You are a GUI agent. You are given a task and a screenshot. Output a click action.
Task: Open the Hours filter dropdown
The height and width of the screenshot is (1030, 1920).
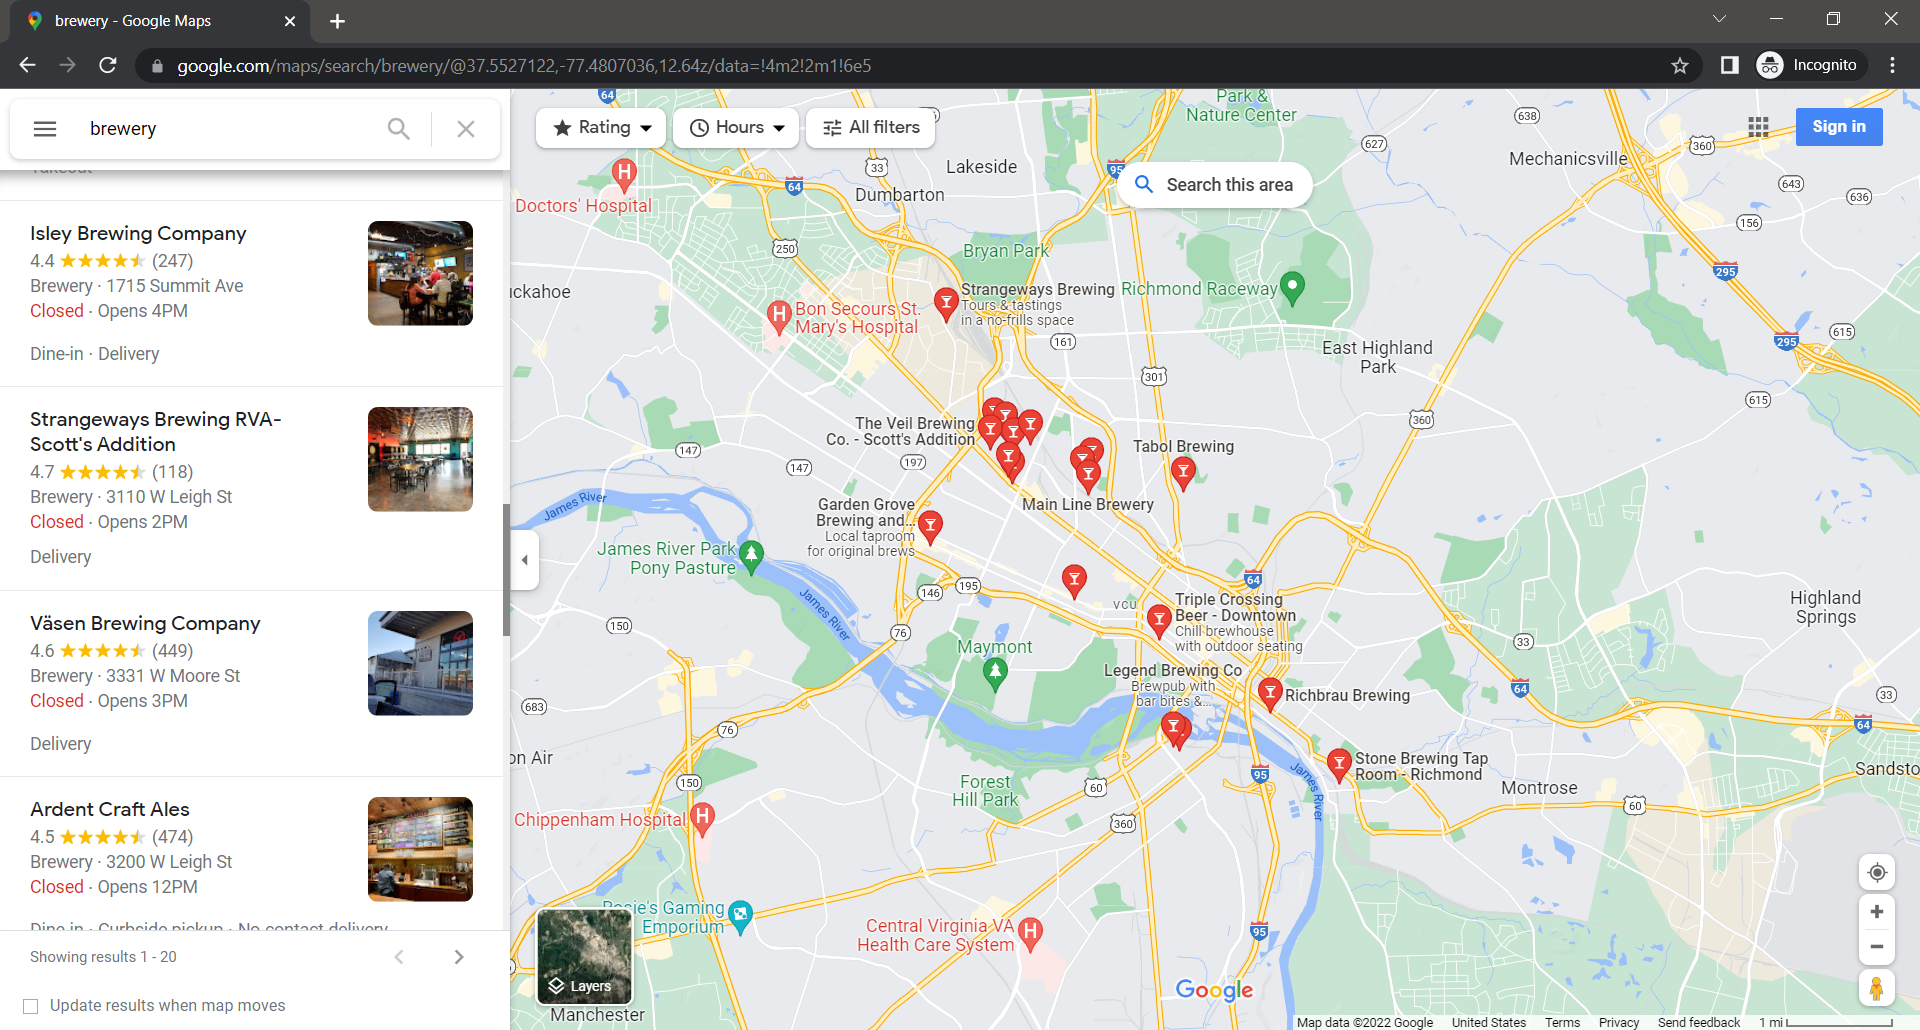(x=736, y=128)
